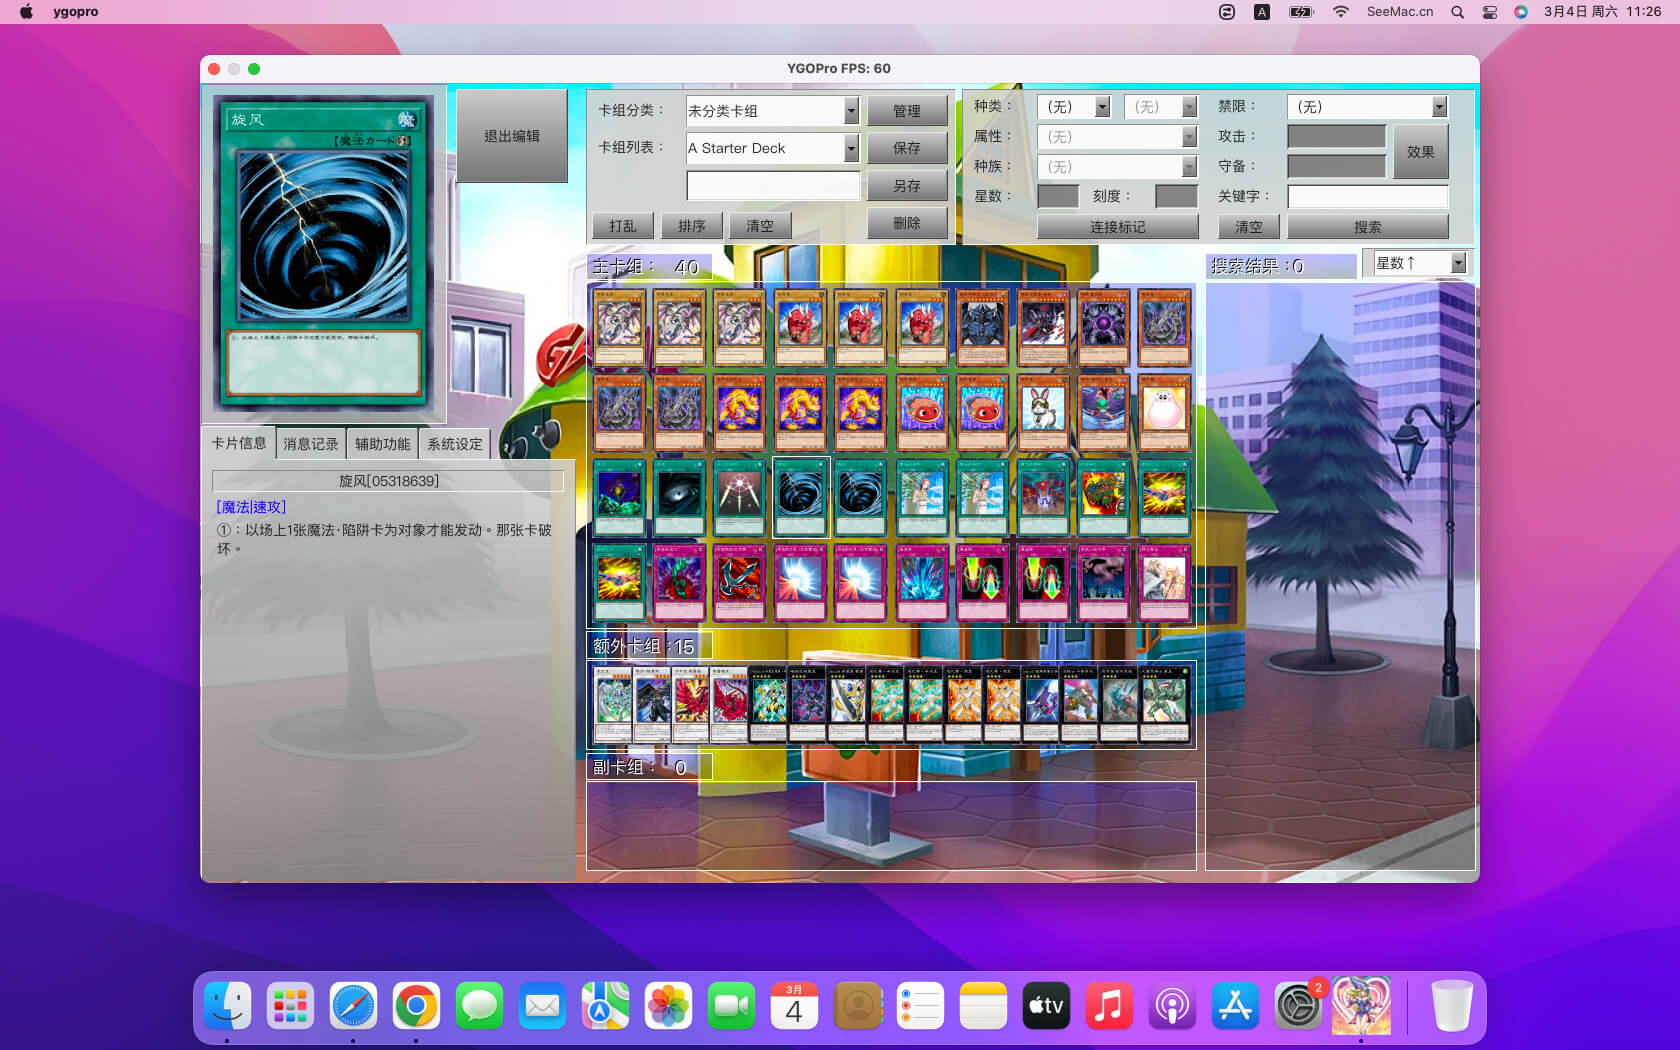Select the white rabbit card in main deck
The width and height of the screenshot is (1680, 1050).
tap(1042, 413)
